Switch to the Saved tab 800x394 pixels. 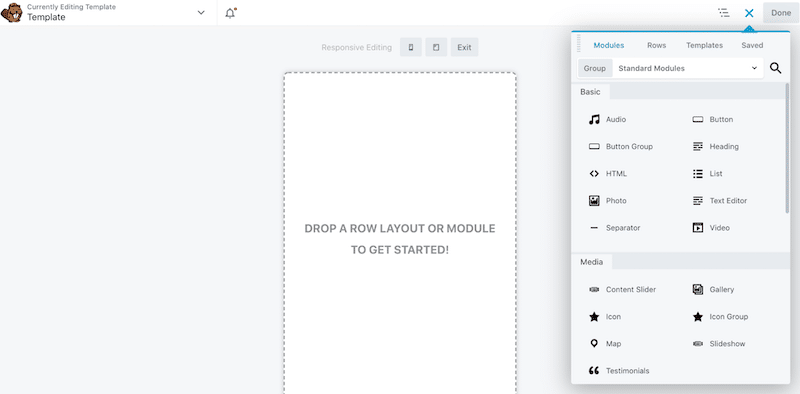[752, 45]
